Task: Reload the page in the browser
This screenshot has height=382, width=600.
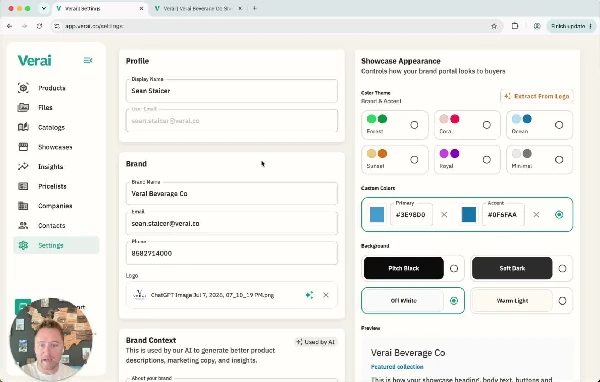Action: [x=39, y=26]
